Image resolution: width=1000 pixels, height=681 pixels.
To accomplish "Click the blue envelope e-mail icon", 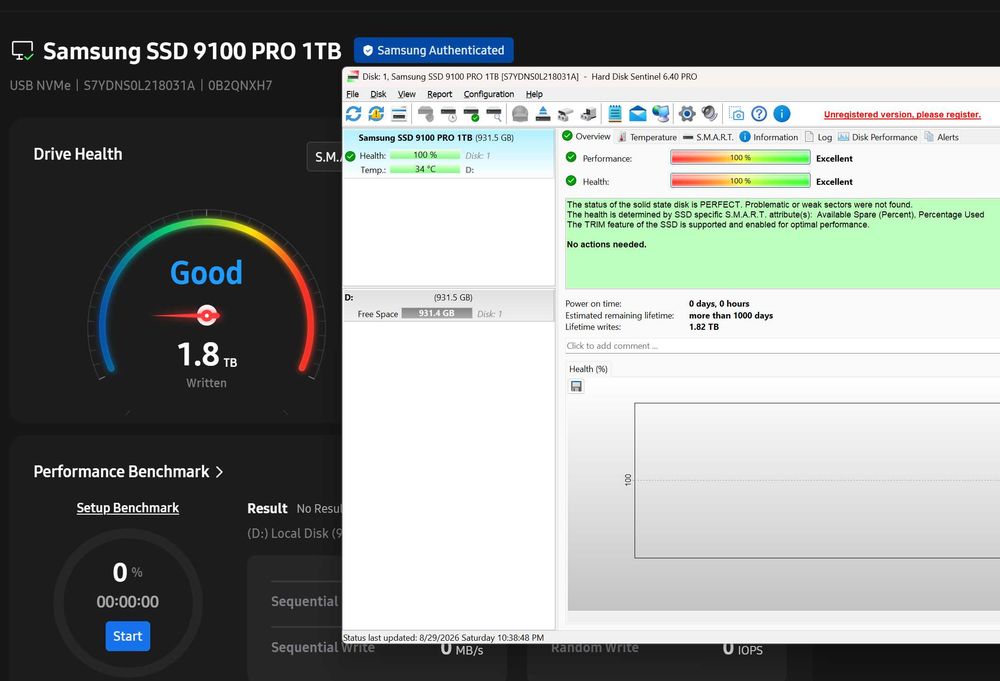I will 638,114.
